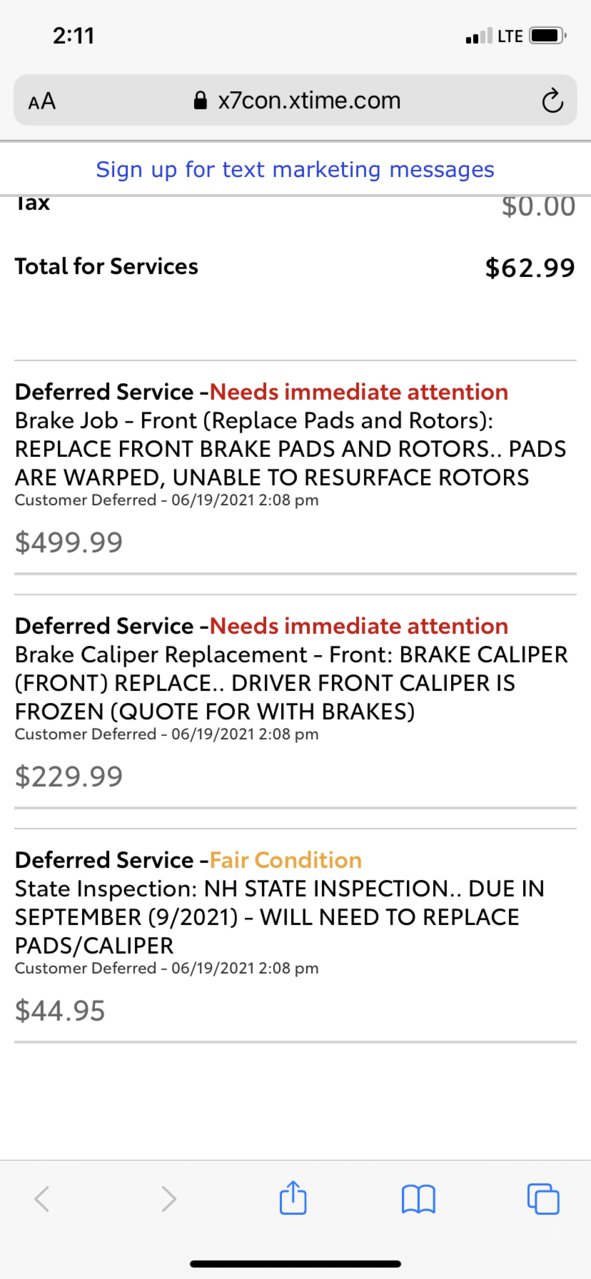Tap the battery indicator in status bar
The height and width of the screenshot is (1279, 591).
click(x=548, y=36)
